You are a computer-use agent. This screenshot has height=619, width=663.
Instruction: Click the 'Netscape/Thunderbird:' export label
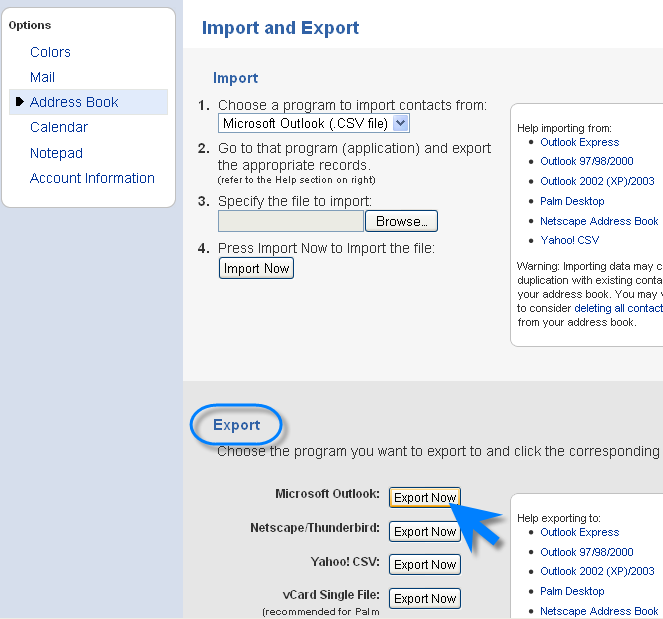pyautogui.click(x=315, y=528)
